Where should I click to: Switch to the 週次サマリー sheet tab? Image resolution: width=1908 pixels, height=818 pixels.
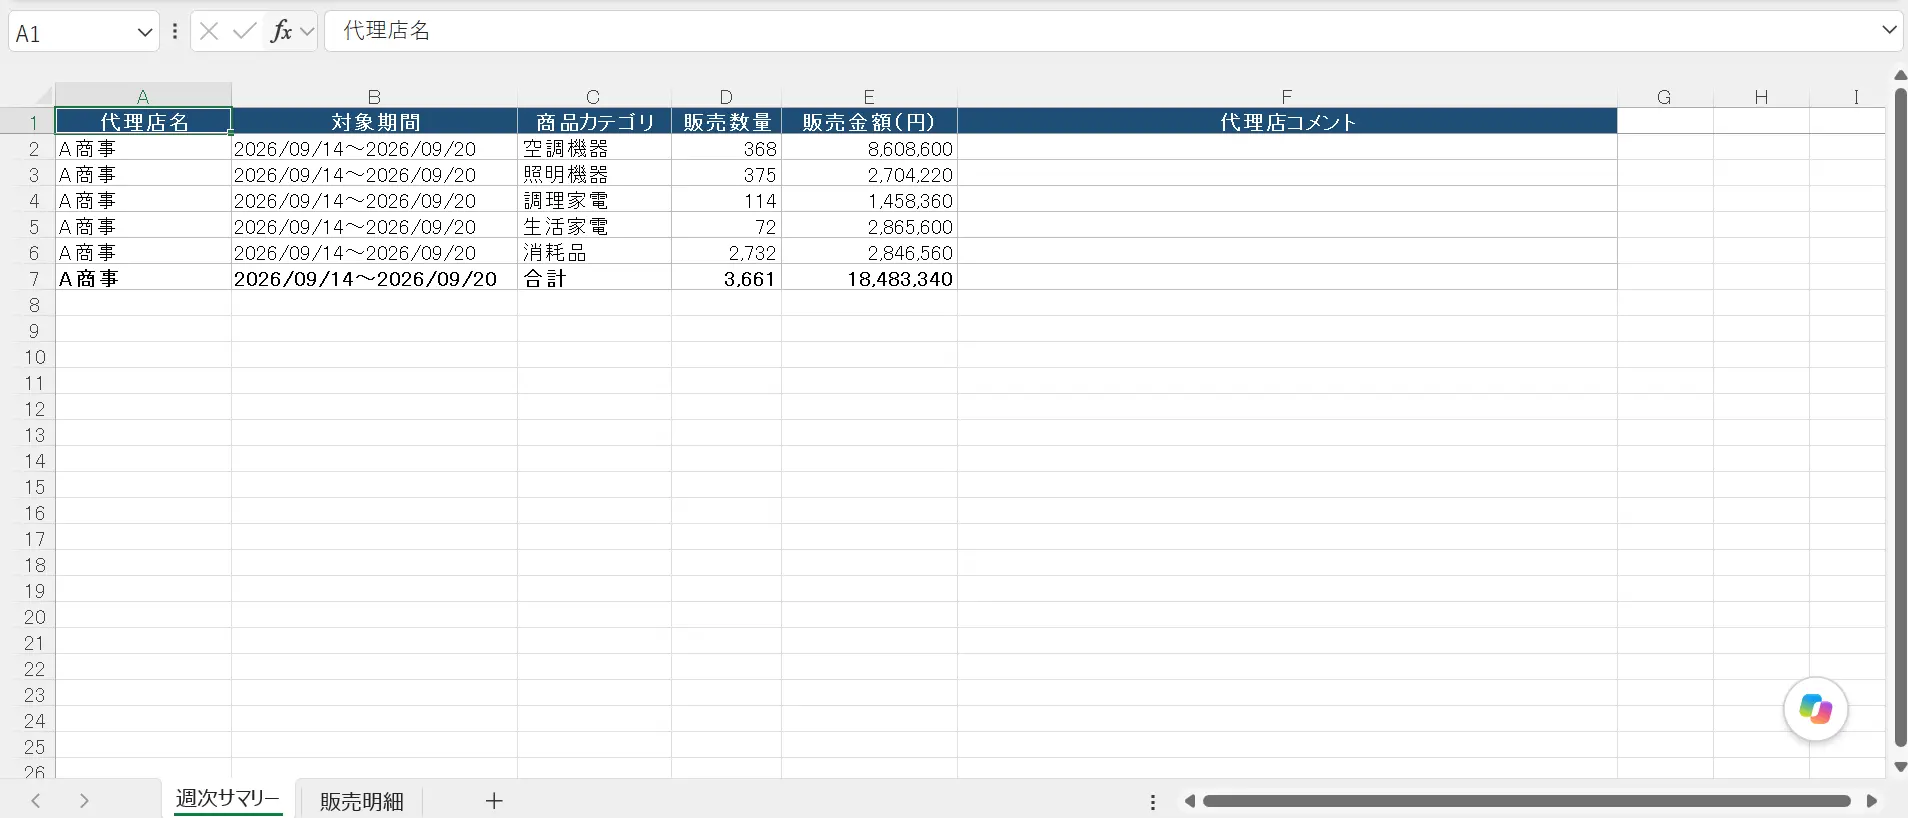click(x=228, y=799)
